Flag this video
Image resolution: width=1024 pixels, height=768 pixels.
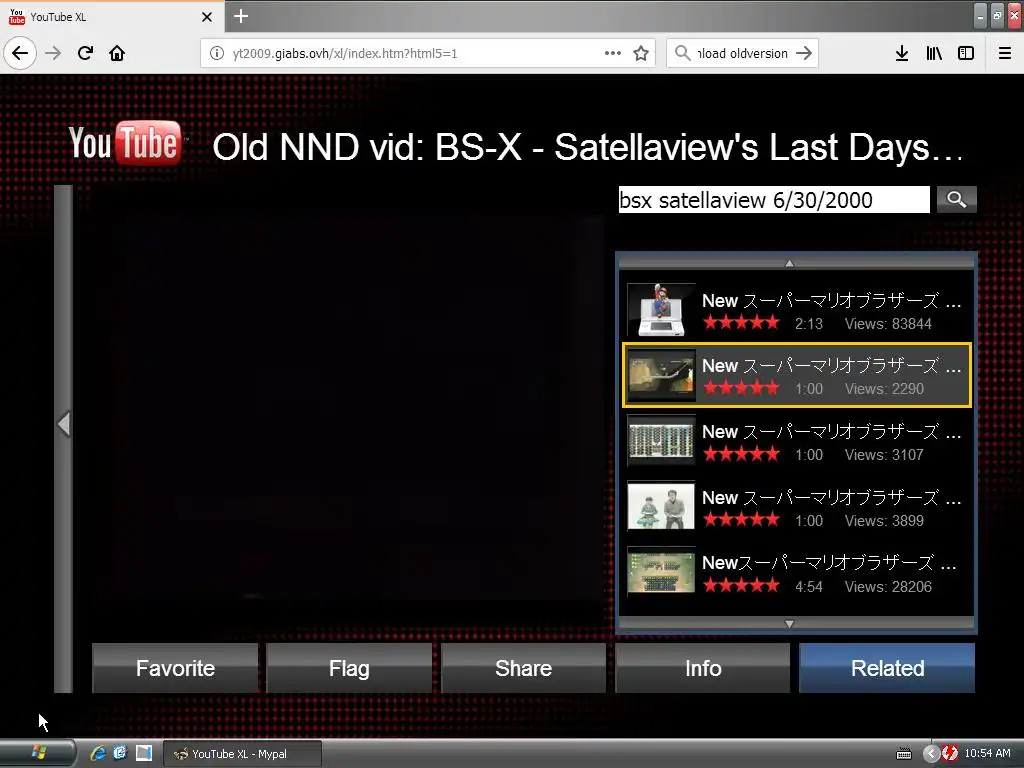point(349,668)
